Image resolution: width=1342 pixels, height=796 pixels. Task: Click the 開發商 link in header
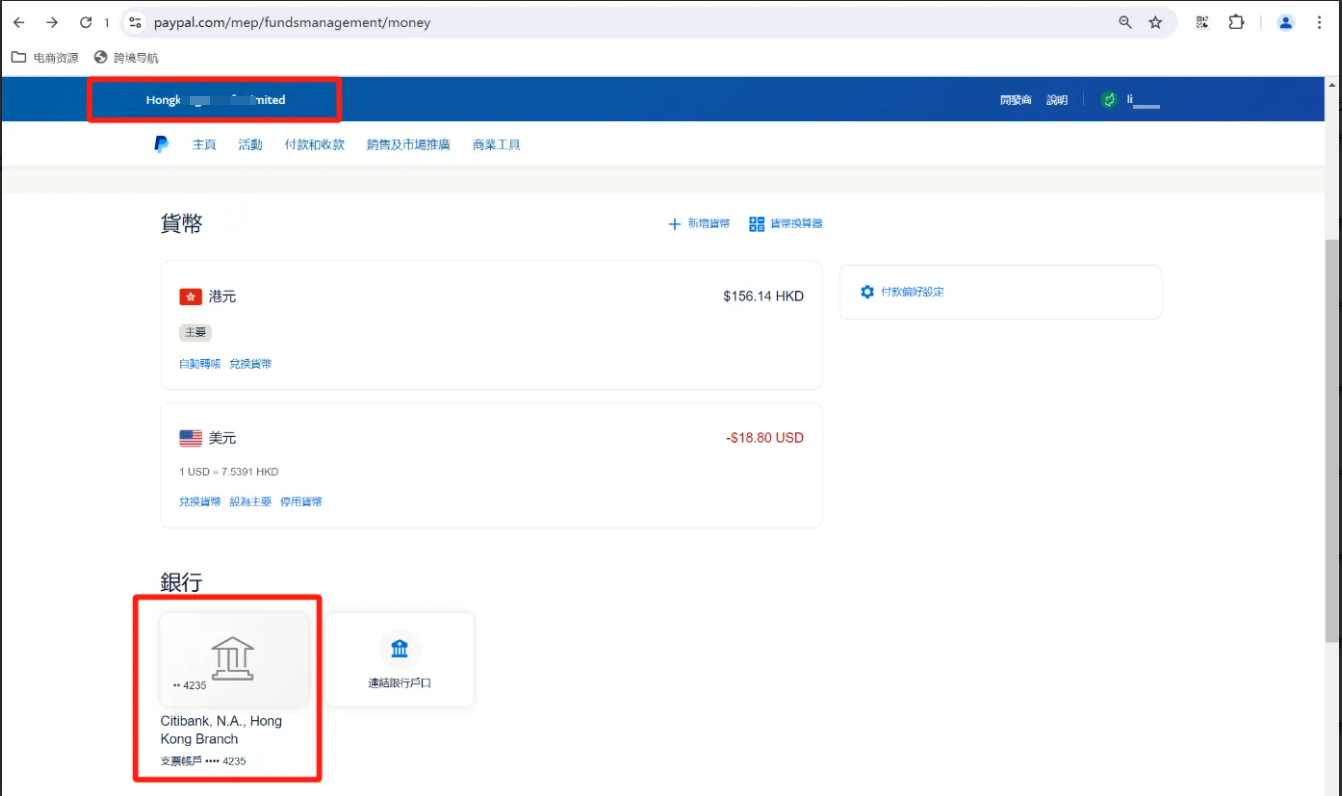click(x=1015, y=100)
